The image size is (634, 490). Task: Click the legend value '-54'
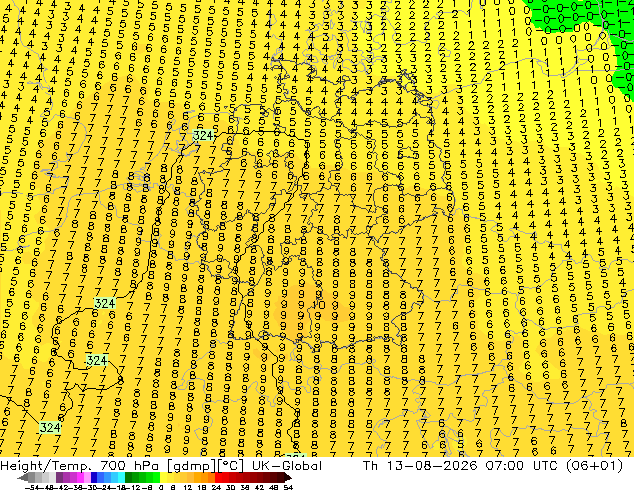point(32,488)
